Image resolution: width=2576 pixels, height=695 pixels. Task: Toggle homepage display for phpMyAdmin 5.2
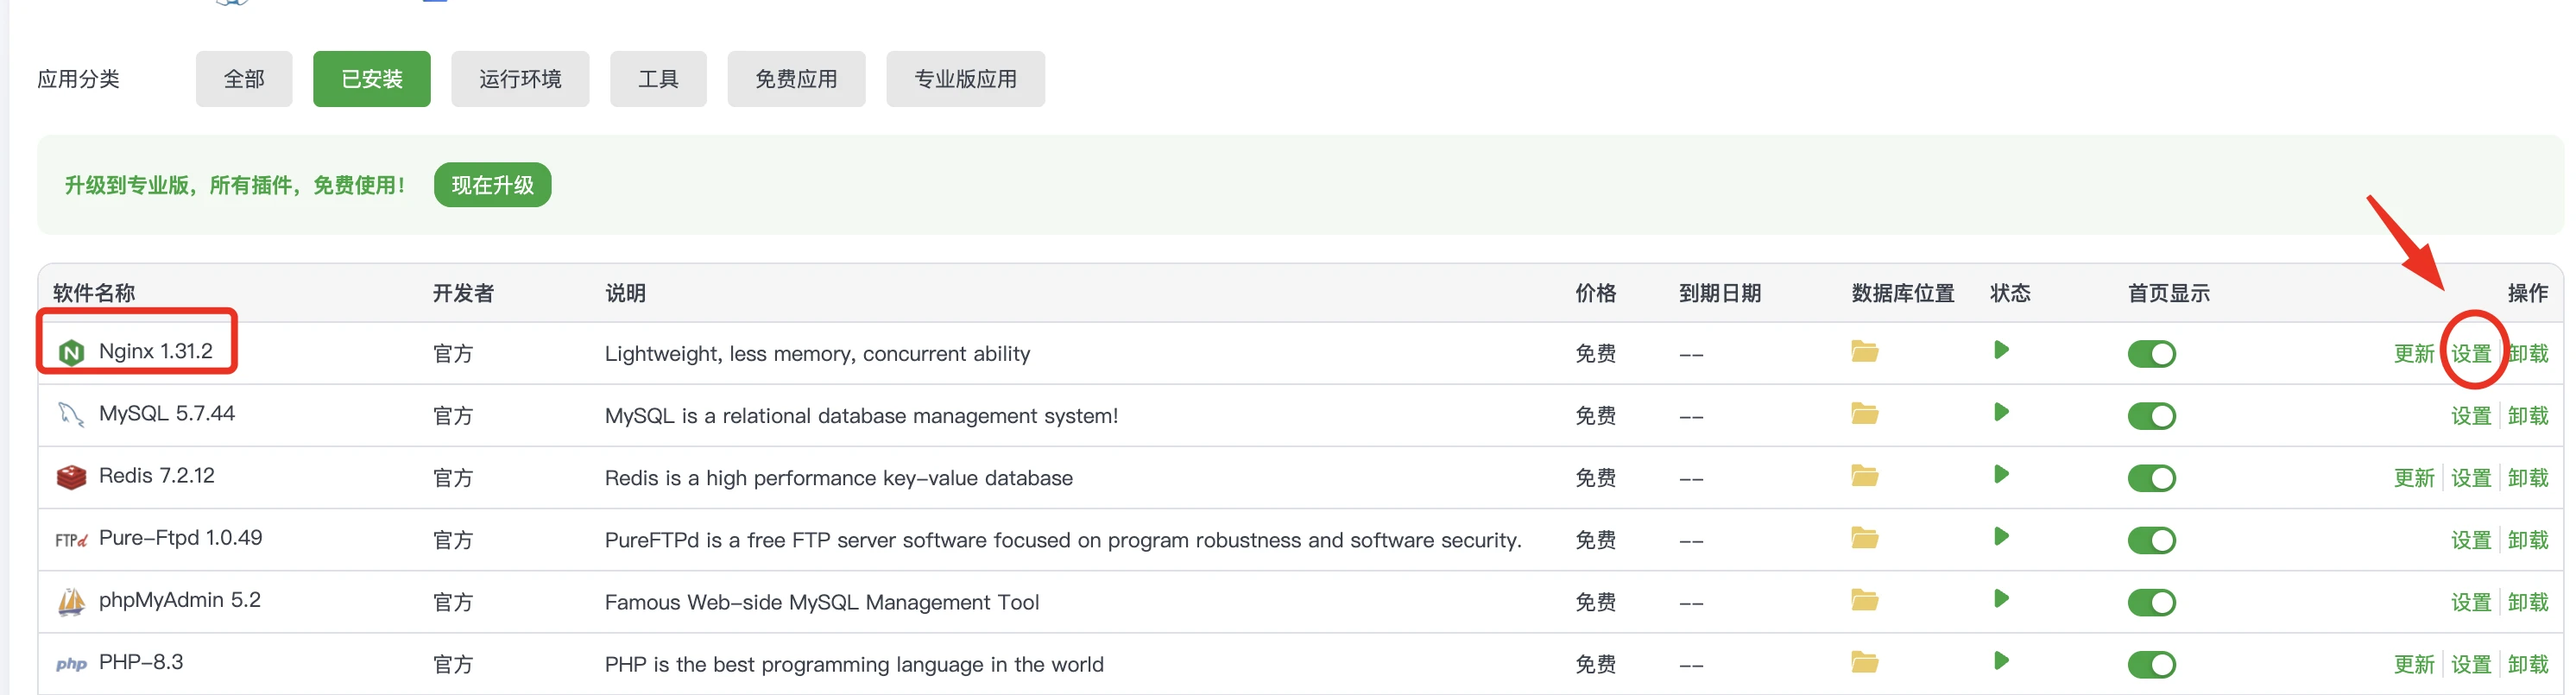point(2151,602)
